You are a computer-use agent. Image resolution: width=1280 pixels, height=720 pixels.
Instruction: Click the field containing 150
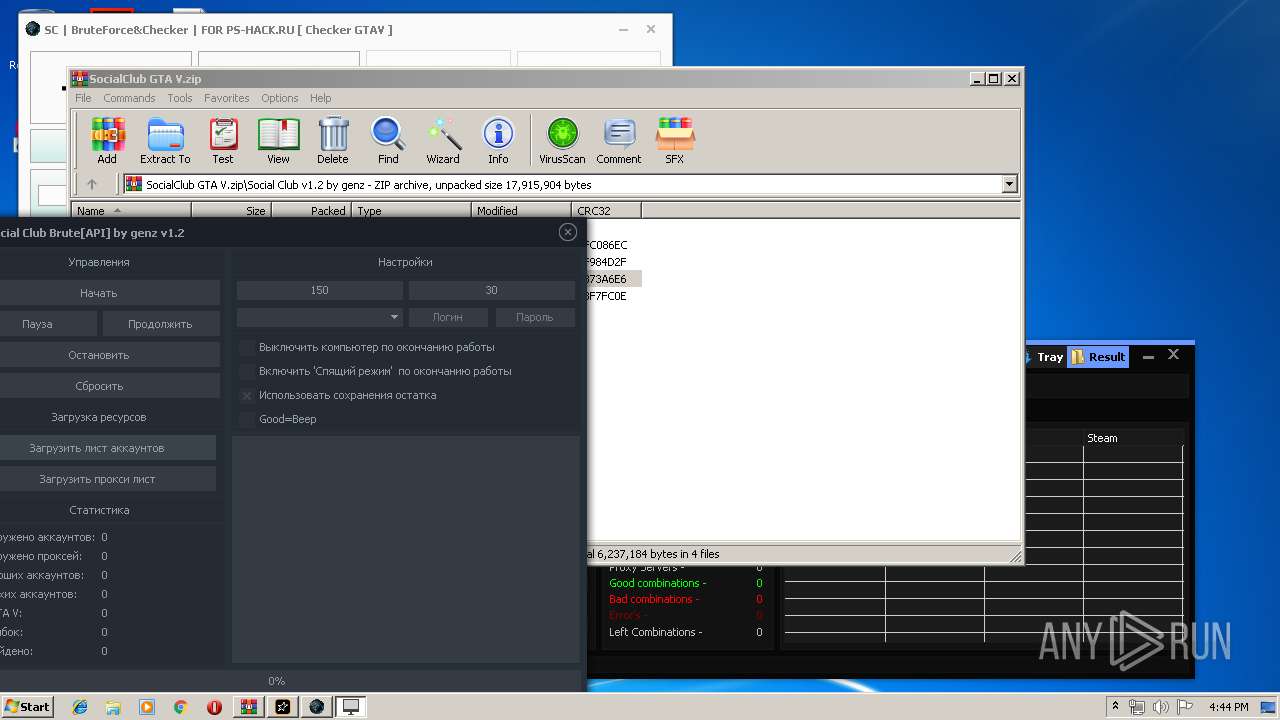coord(320,290)
